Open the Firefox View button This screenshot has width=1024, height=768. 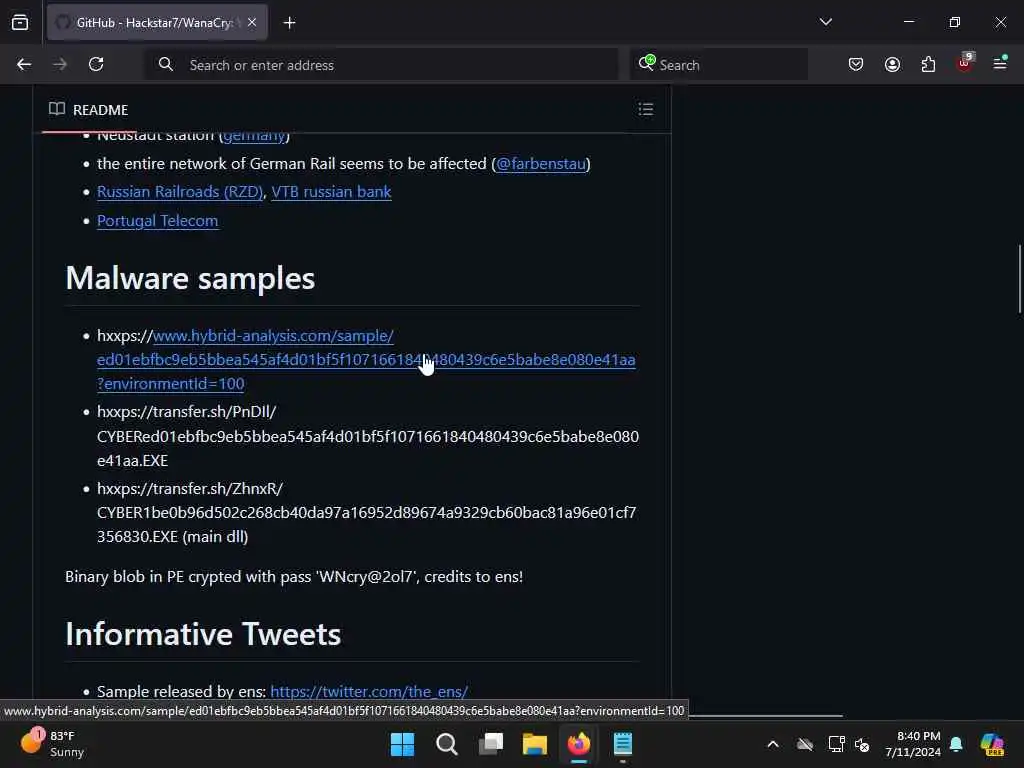click(20, 23)
